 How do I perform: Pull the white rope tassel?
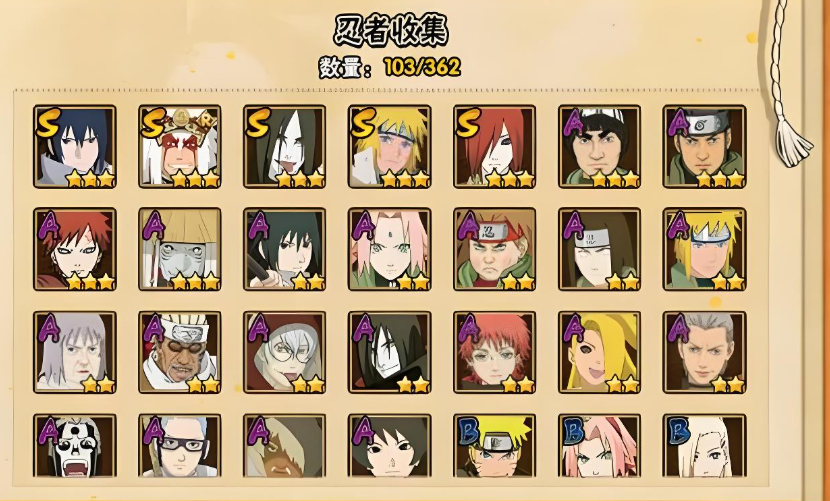(x=790, y=139)
